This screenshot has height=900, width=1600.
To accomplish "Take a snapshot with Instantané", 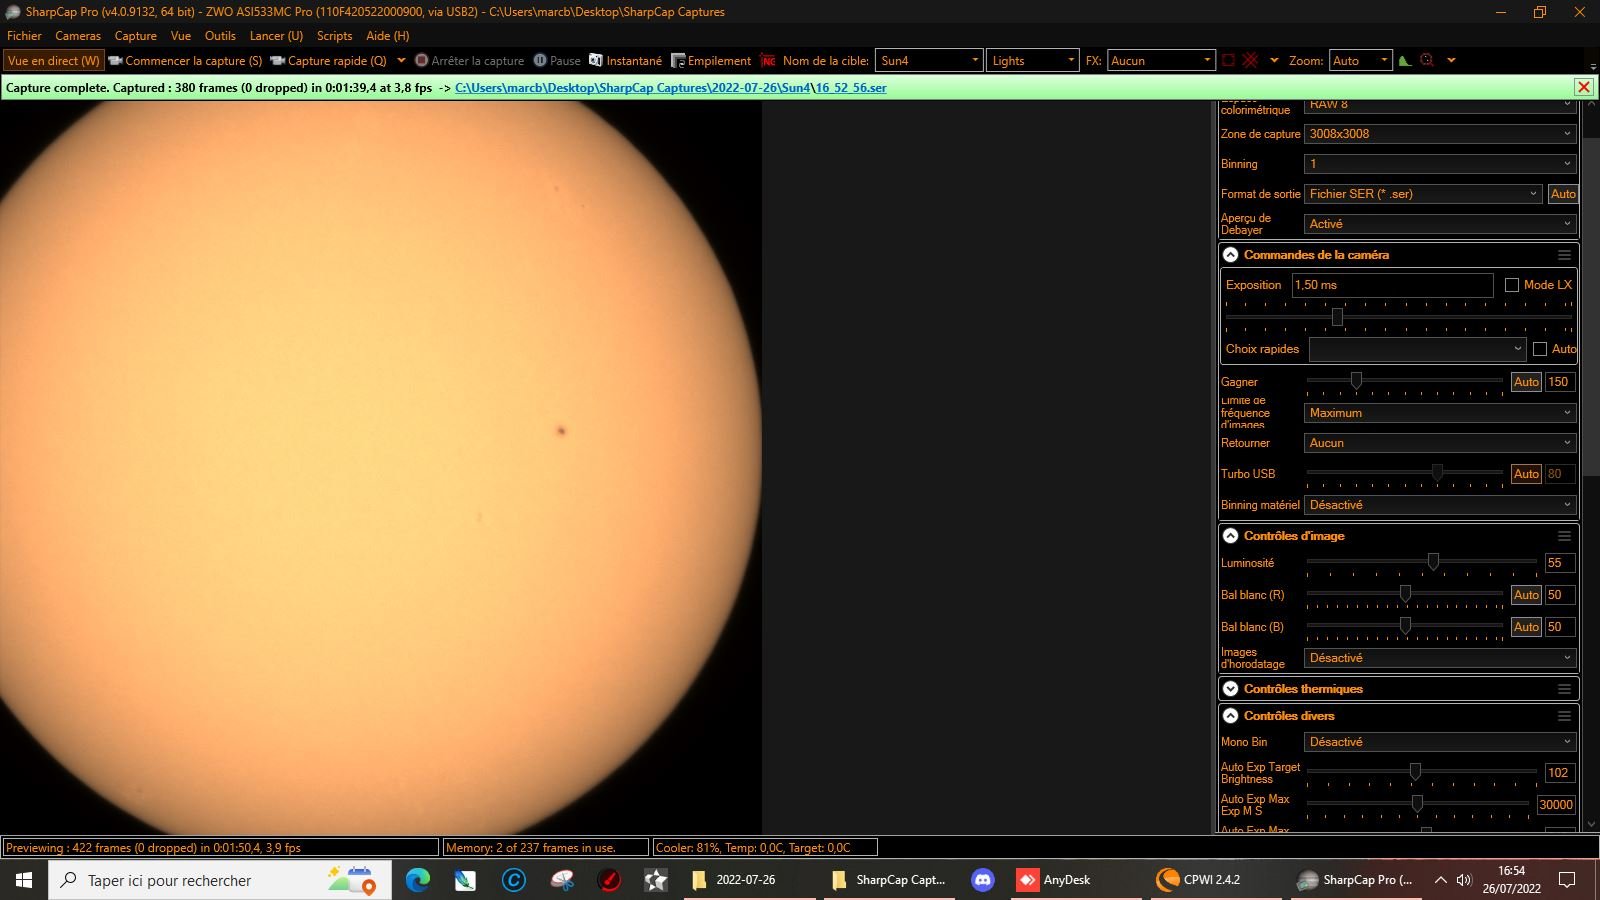I will click(x=625, y=61).
